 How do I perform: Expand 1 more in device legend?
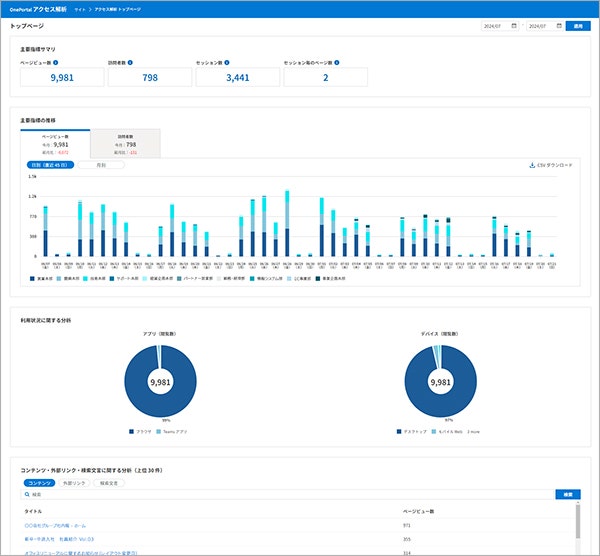point(474,432)
